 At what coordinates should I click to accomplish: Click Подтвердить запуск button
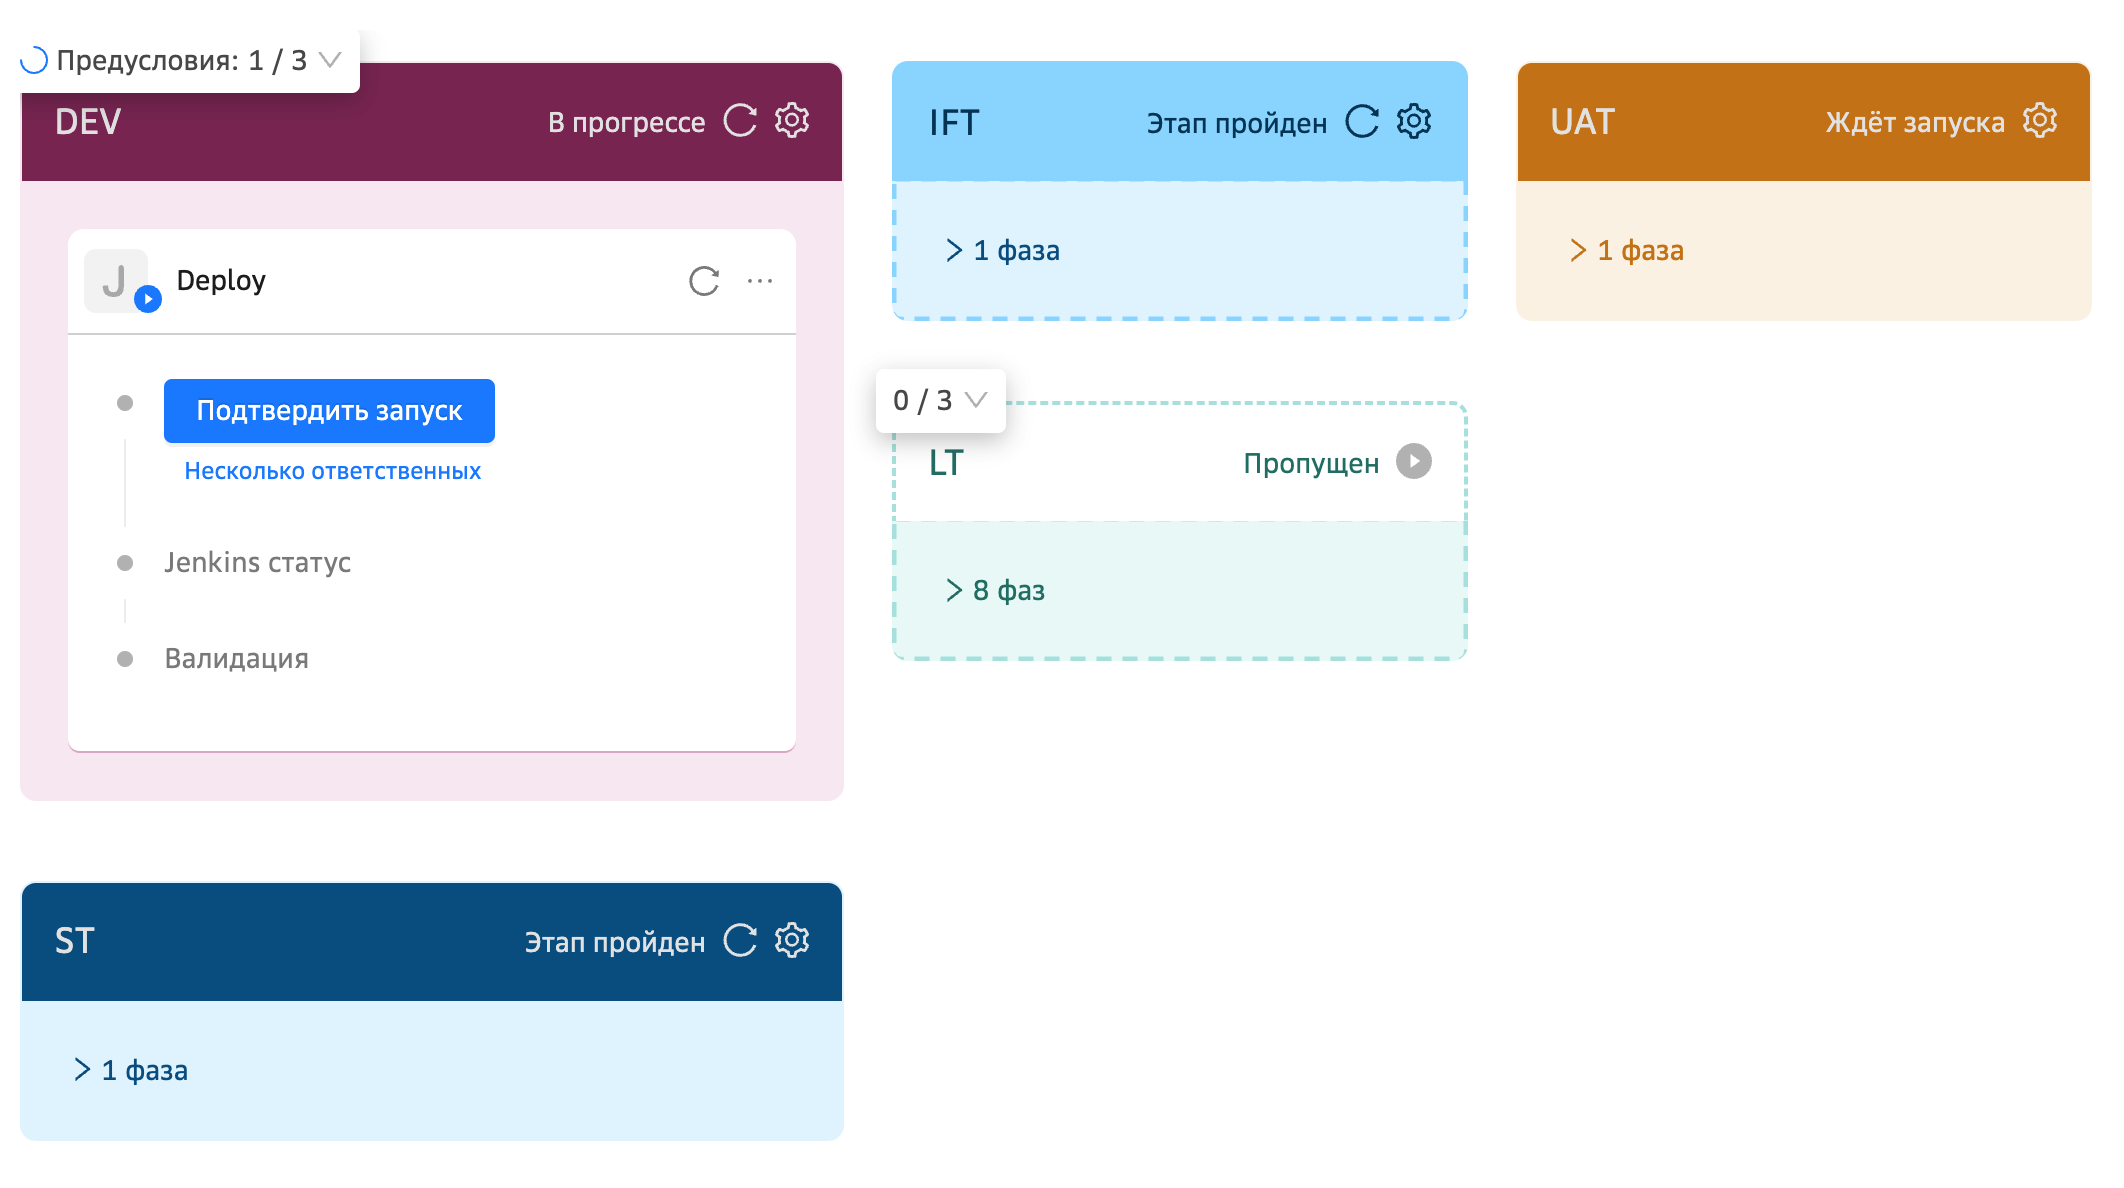329,411
